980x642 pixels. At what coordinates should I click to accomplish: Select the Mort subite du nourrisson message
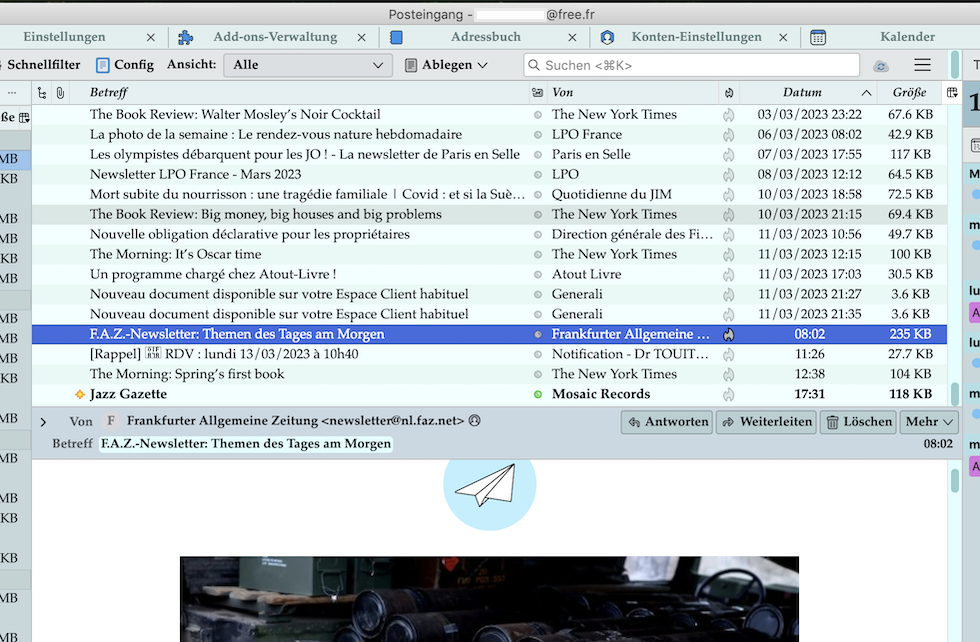[489, 194]
